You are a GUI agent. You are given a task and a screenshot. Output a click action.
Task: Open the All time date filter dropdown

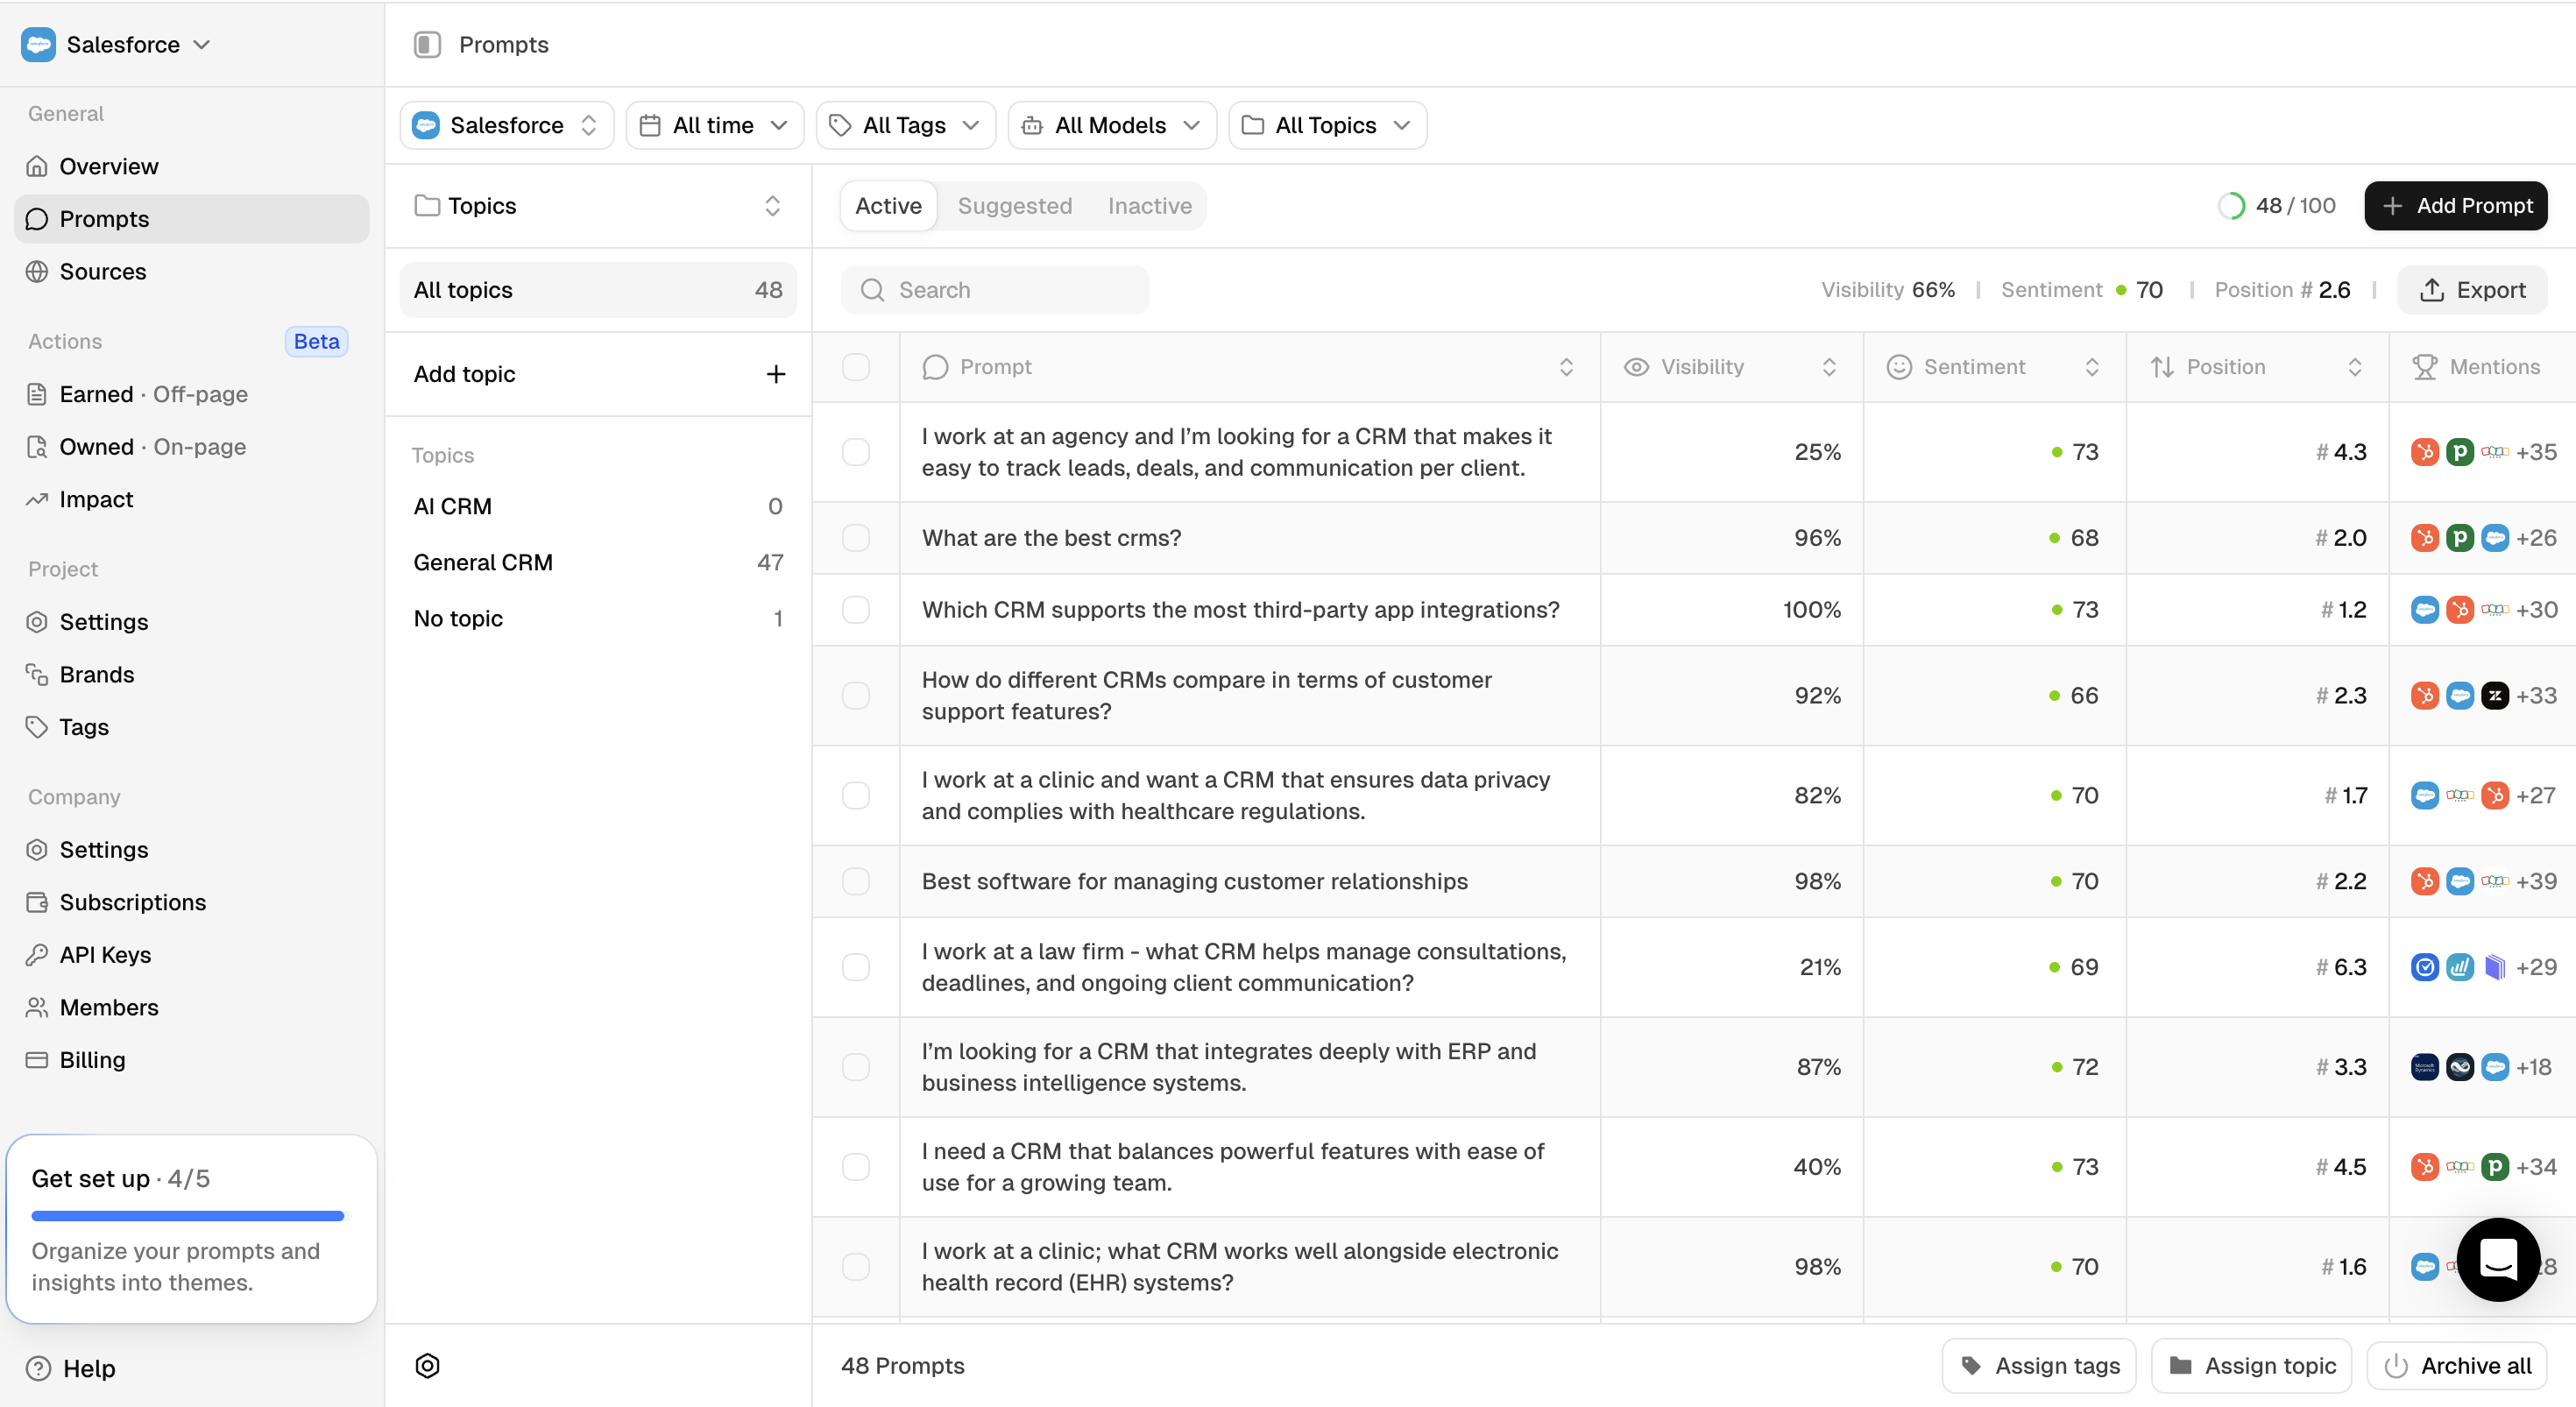(714, 125)
